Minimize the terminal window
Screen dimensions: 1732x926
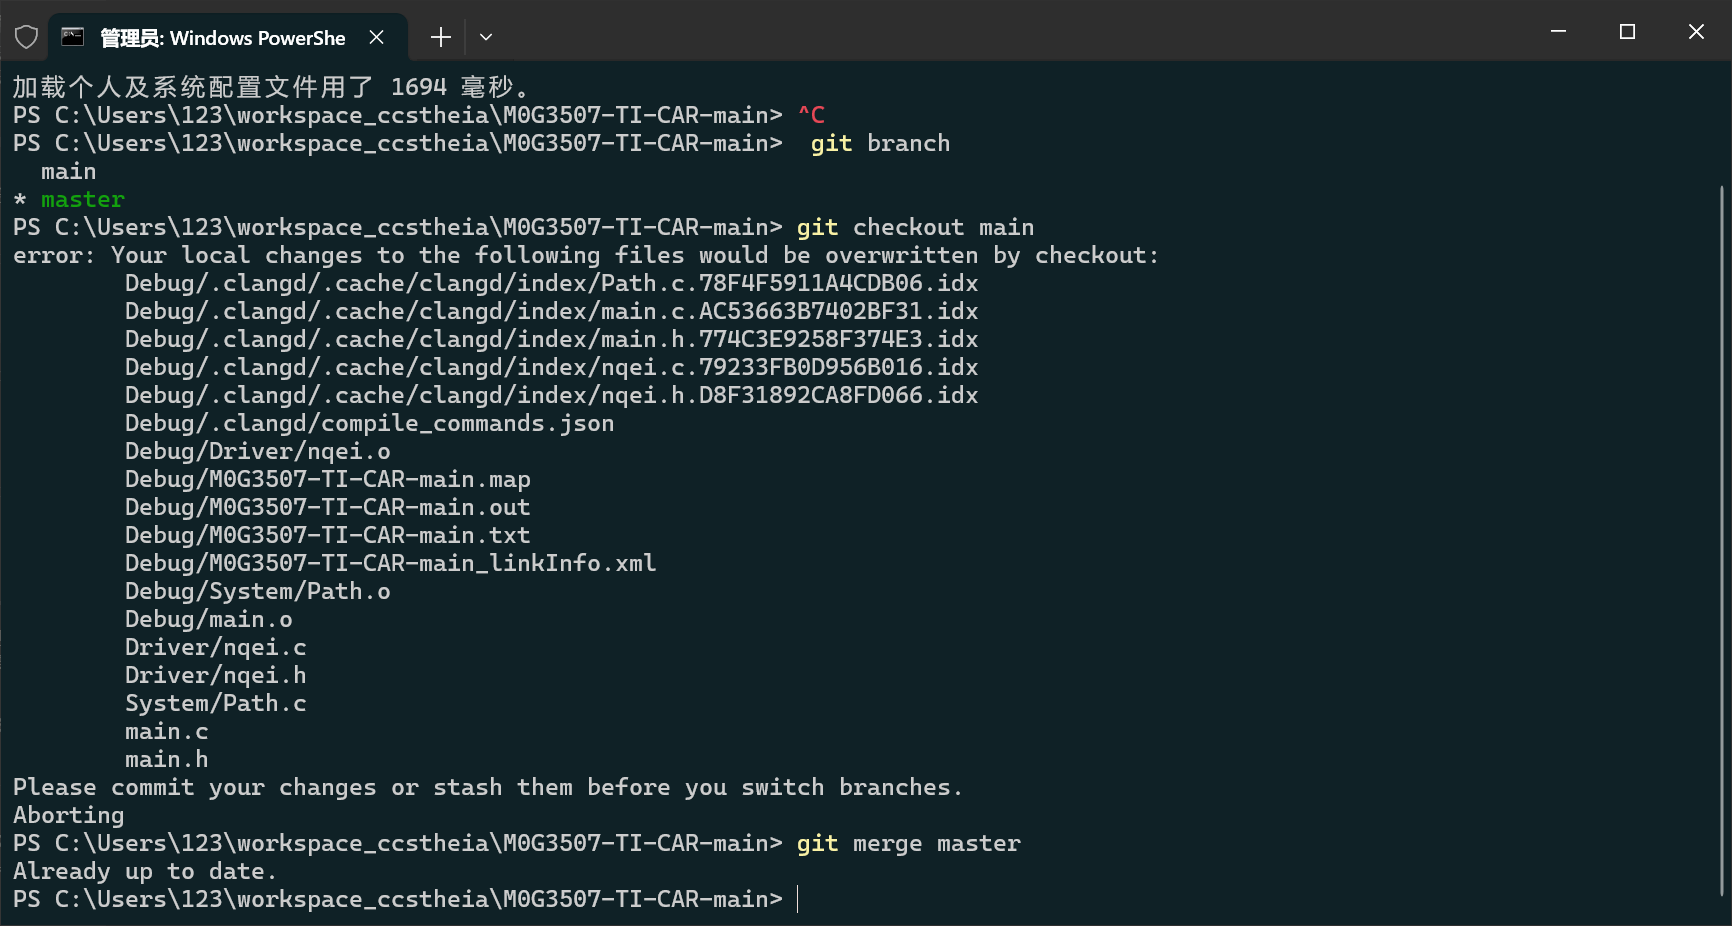[x=1558, y=32]
